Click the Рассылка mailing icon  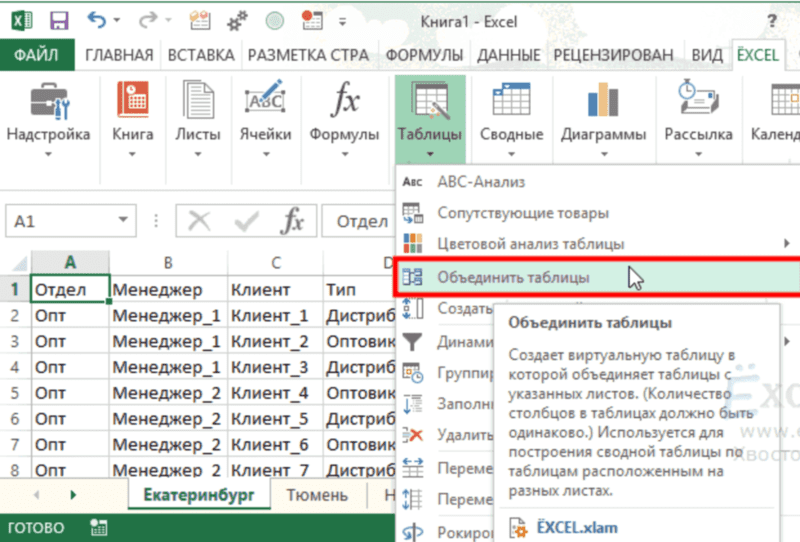[x=699, y=103]
